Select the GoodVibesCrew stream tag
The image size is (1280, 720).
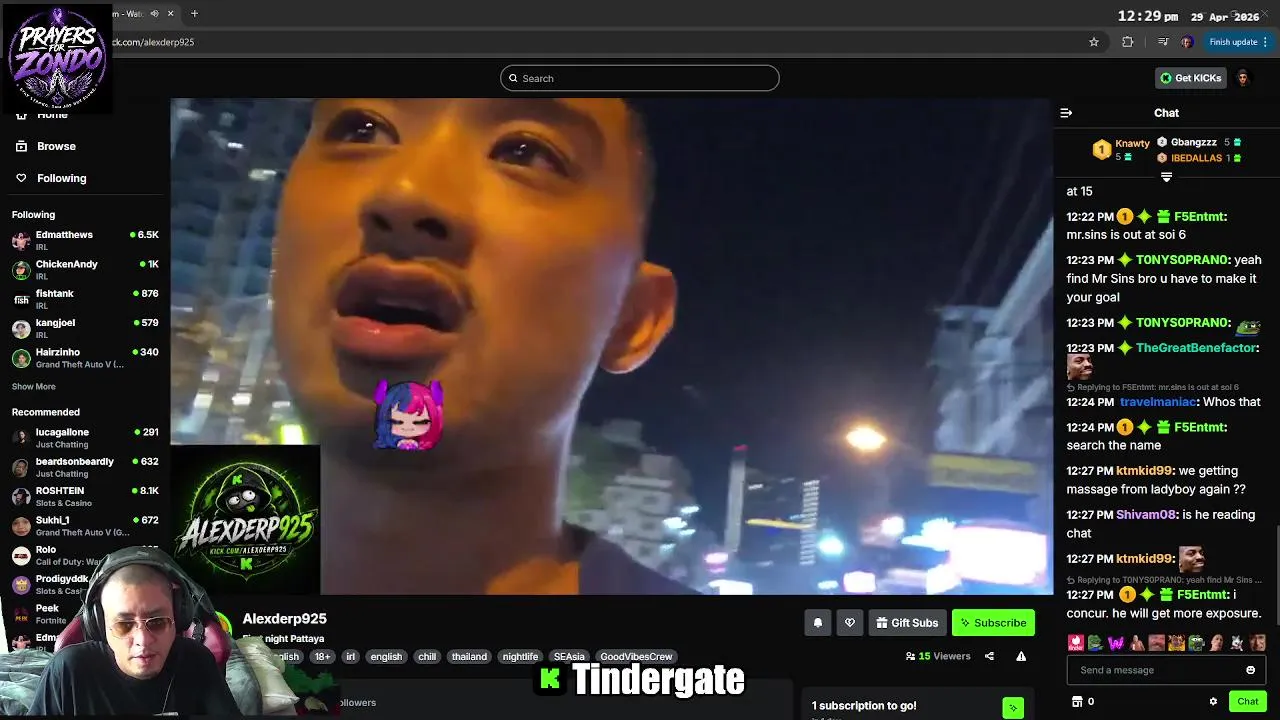(x=636, y=657)
